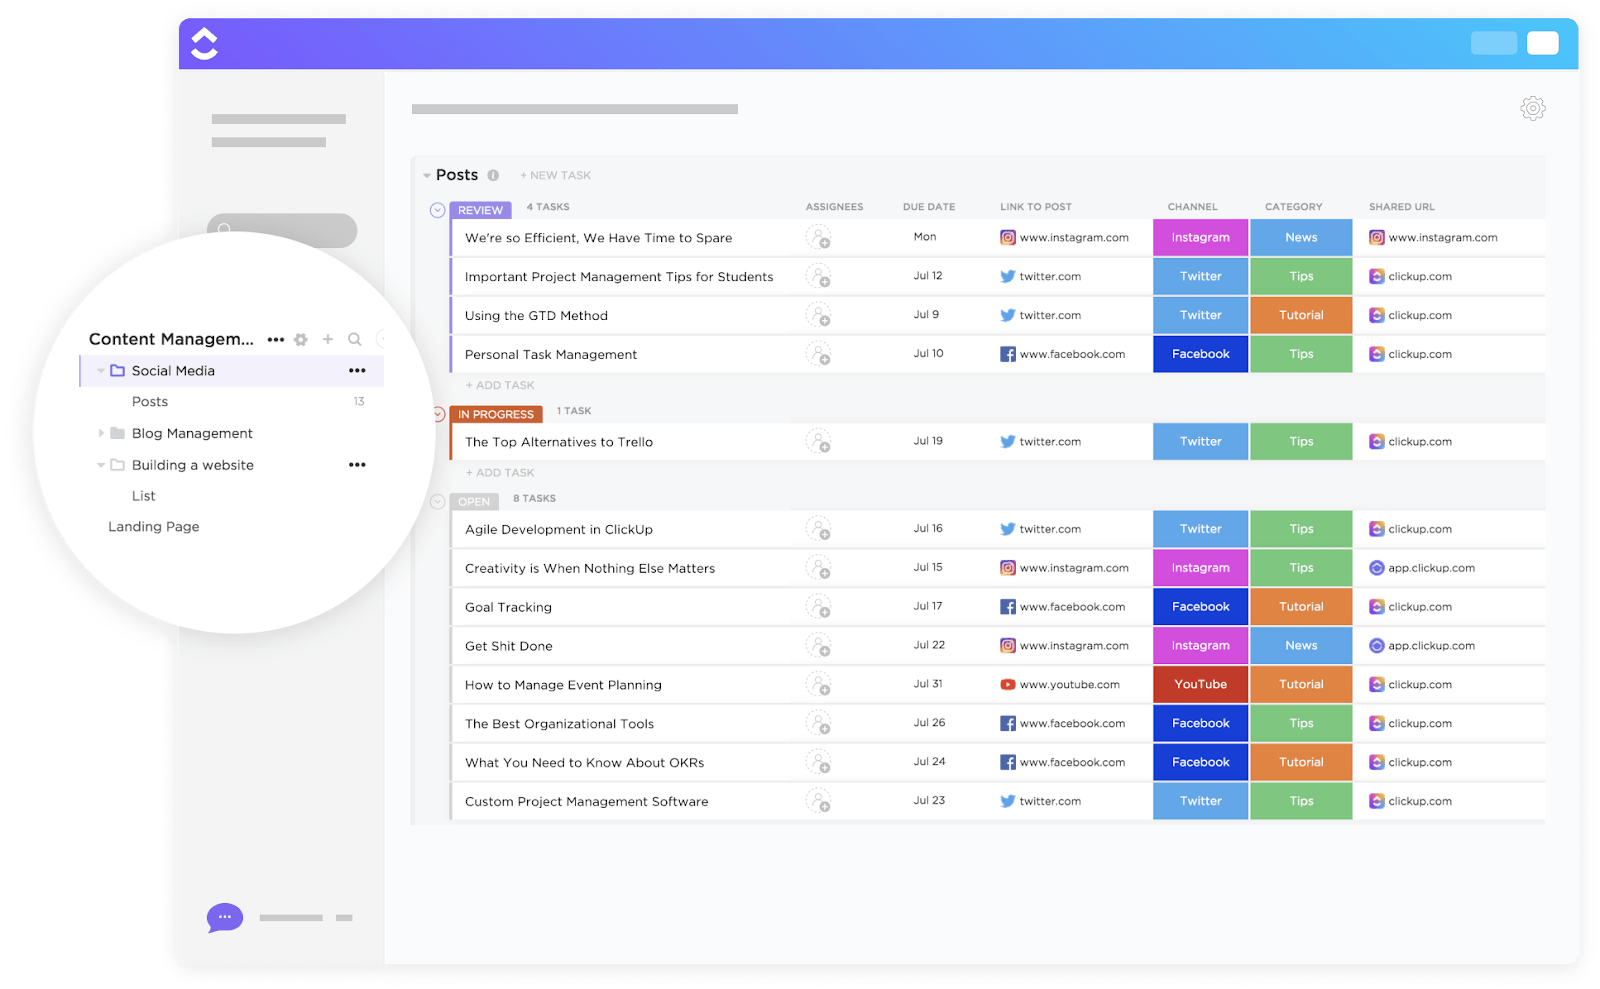Click the Instagram icon in the Shared URL column
The image size is (1600, 989).
(x=1377, y=237)
